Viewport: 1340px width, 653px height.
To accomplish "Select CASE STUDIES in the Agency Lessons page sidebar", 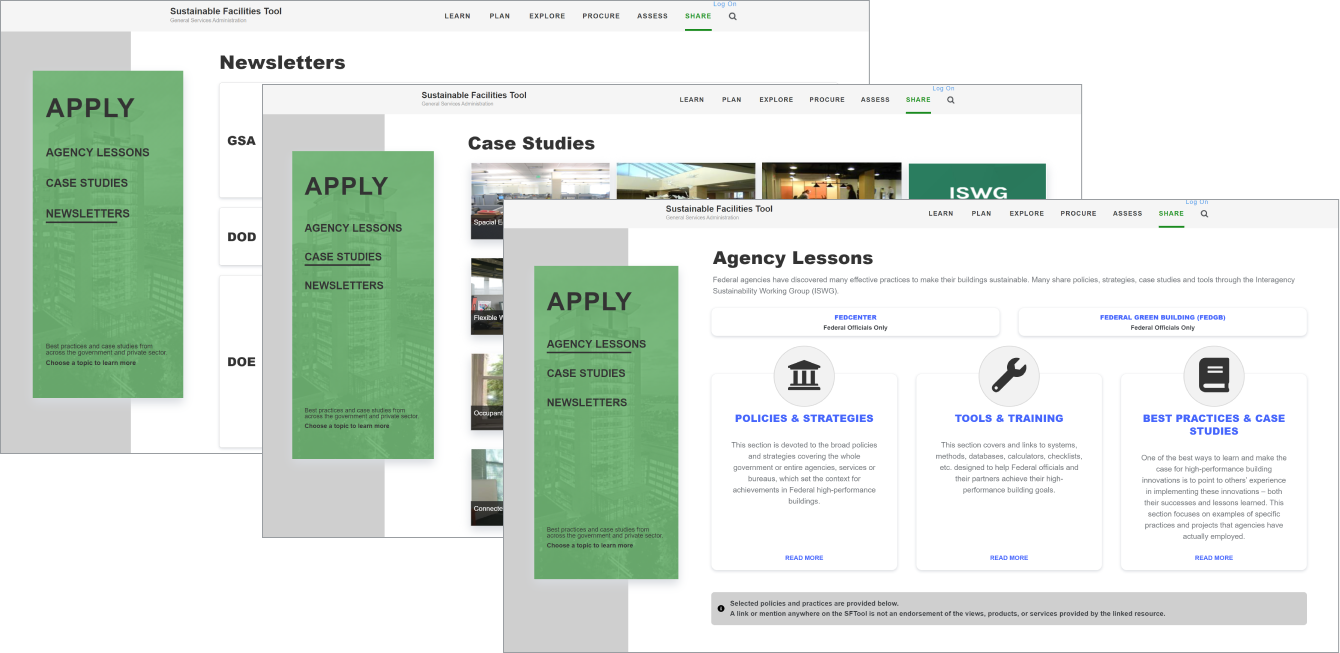I will point(586,373).
